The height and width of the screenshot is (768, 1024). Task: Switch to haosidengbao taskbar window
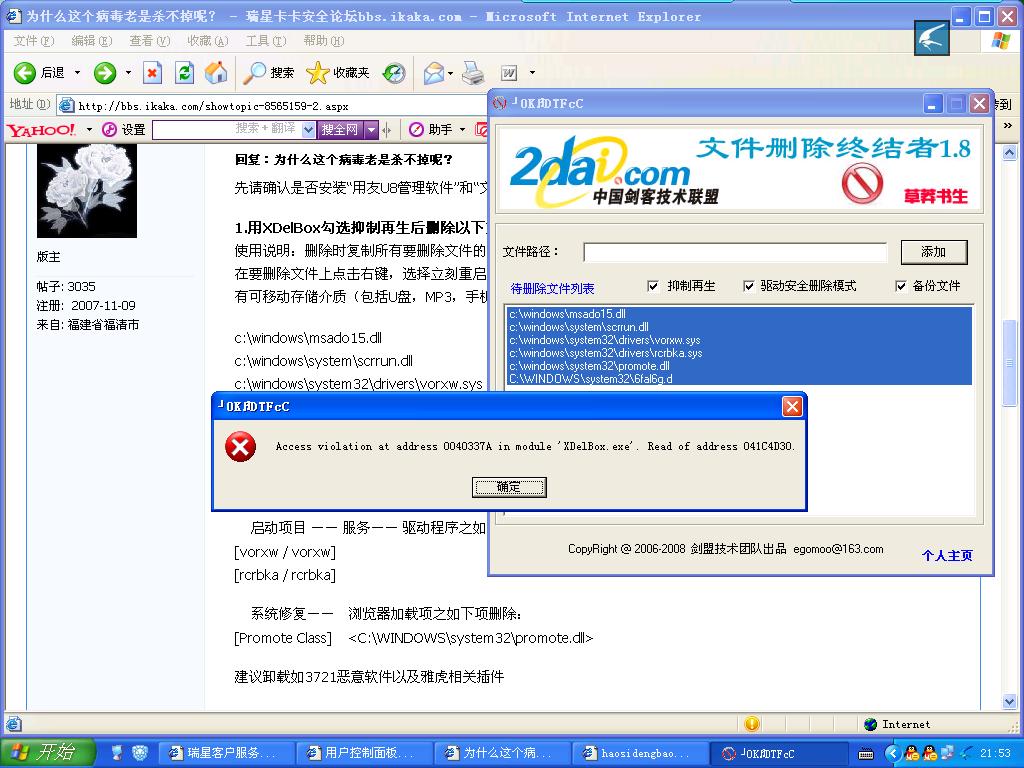click(640, 753)
